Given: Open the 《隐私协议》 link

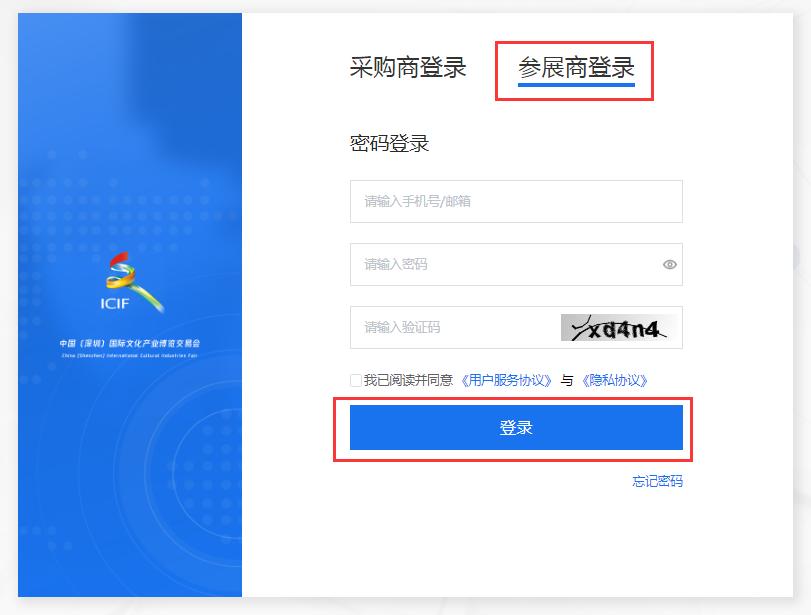Looking at the screenshot, I should point(614,381).
